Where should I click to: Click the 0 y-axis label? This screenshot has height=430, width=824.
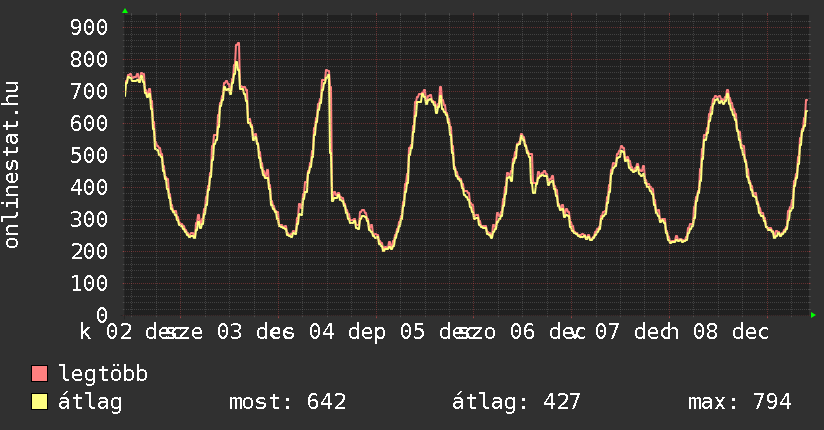pos(102,315)
